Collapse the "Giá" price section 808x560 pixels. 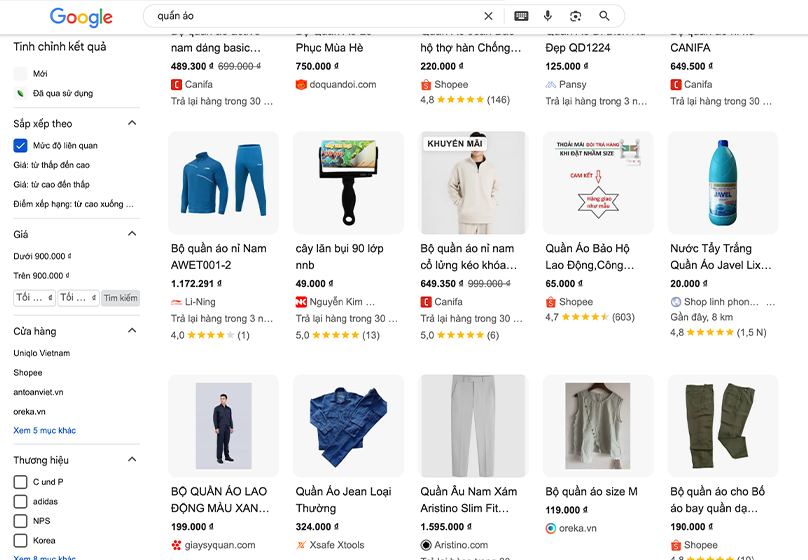pos(132,234)
